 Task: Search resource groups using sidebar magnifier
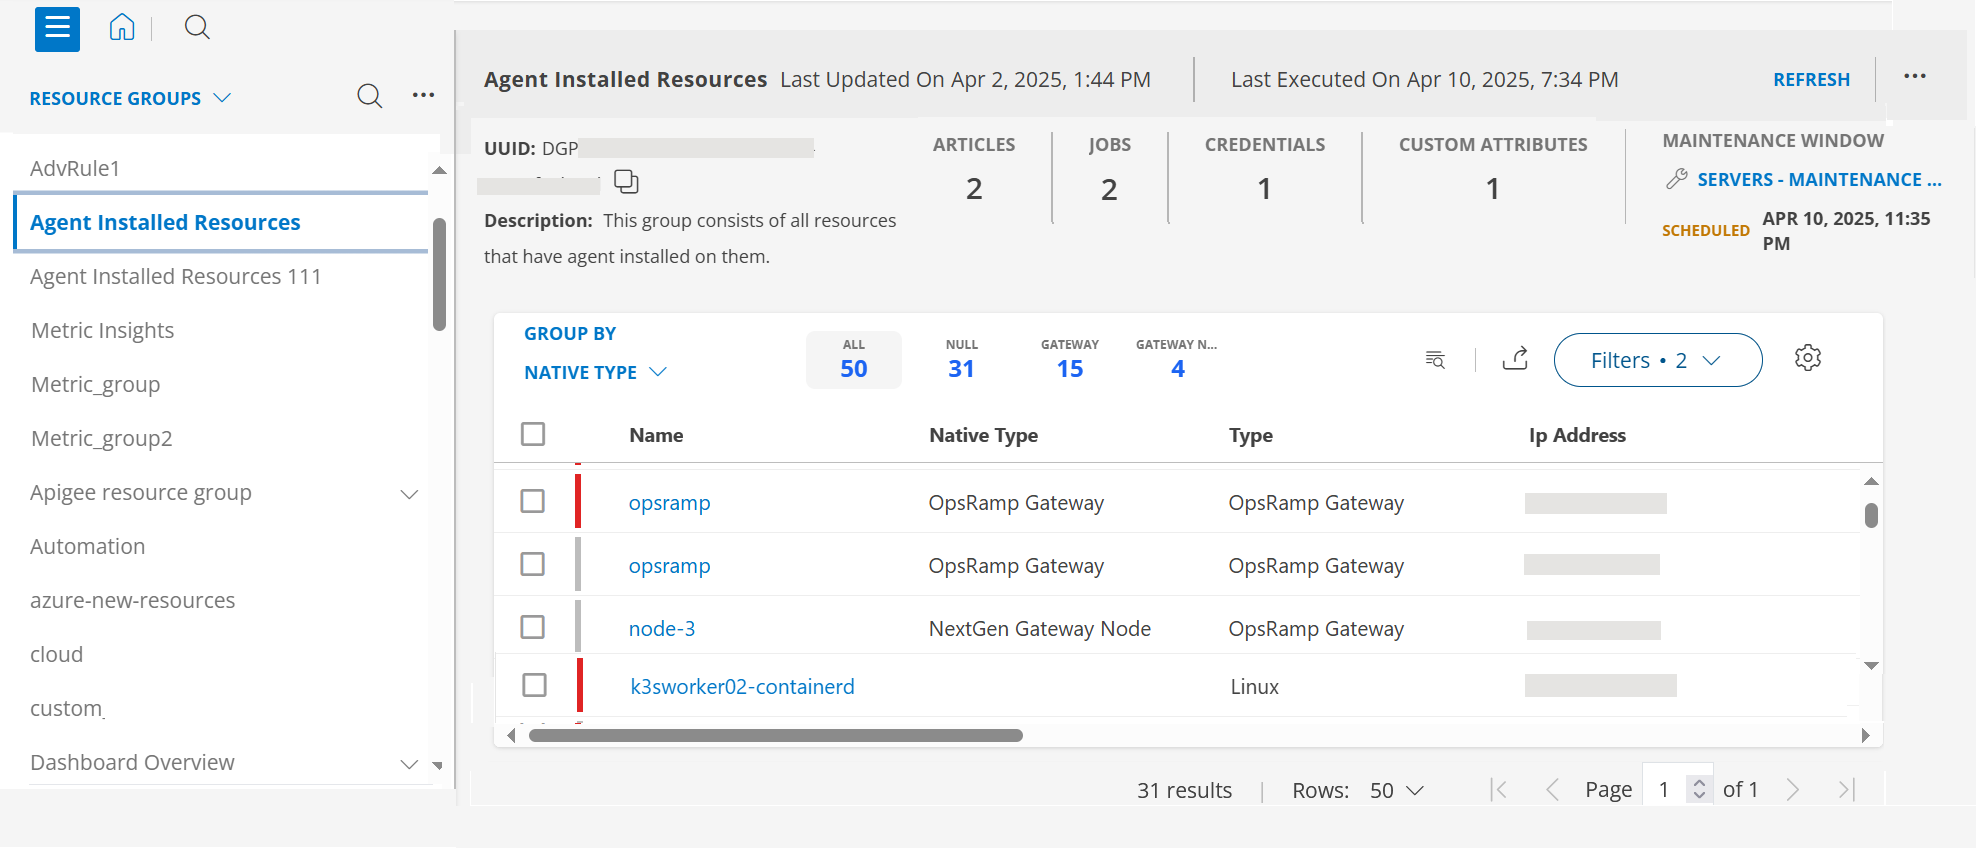click(x=369, y=96)
